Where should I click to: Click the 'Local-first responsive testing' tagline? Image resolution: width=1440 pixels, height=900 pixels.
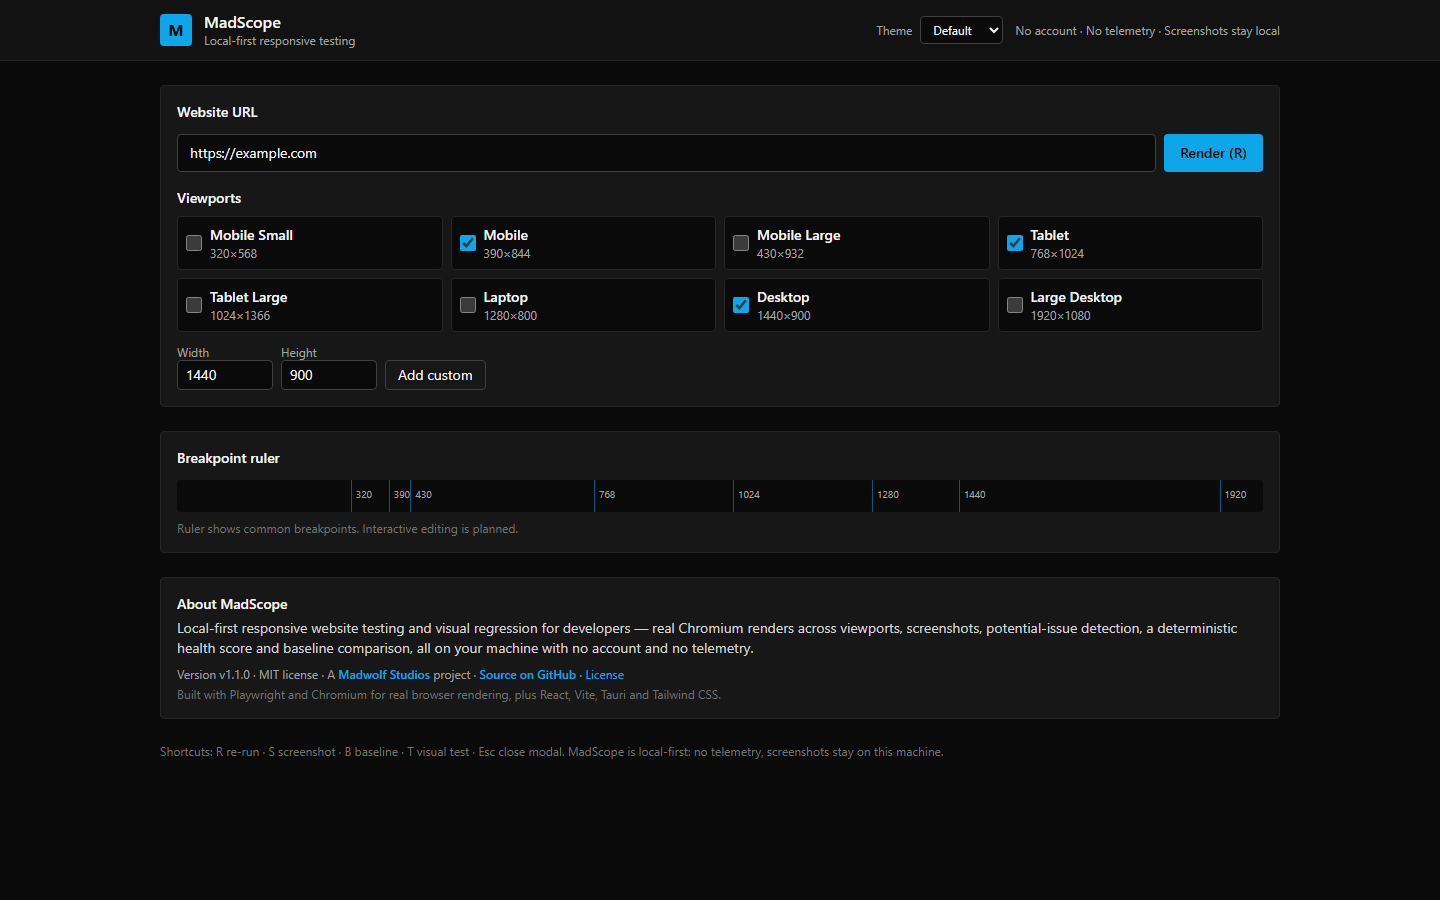pyautogui.click(x=279, y=41)
